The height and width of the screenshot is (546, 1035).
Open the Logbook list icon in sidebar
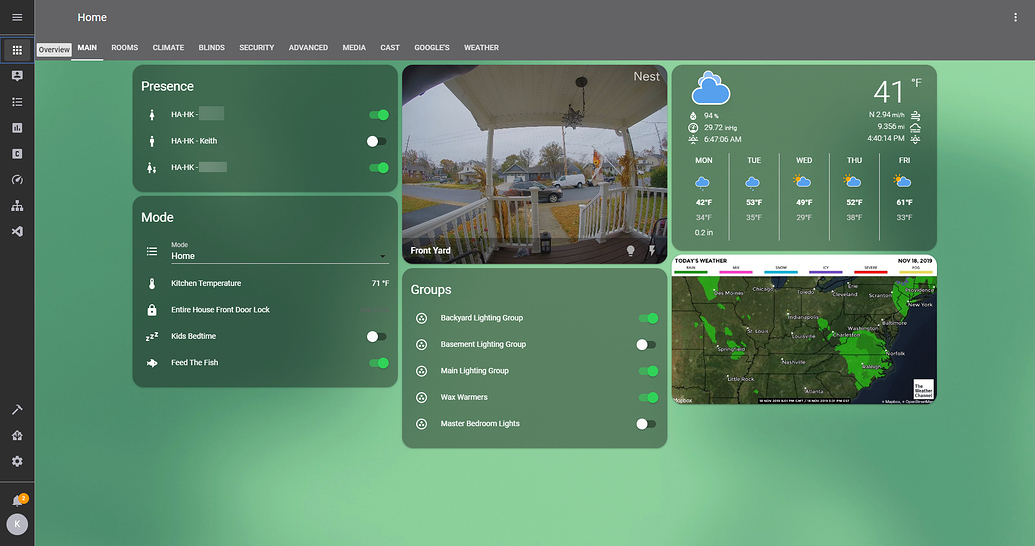coord(17,102)
